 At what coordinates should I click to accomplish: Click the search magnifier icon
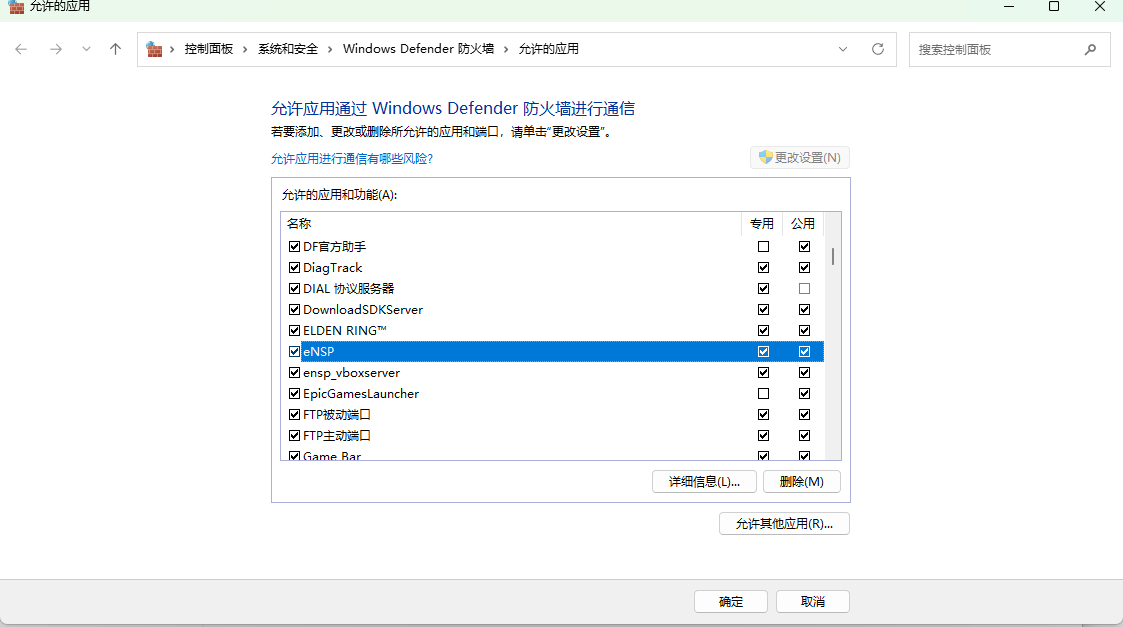point(1090,48)
